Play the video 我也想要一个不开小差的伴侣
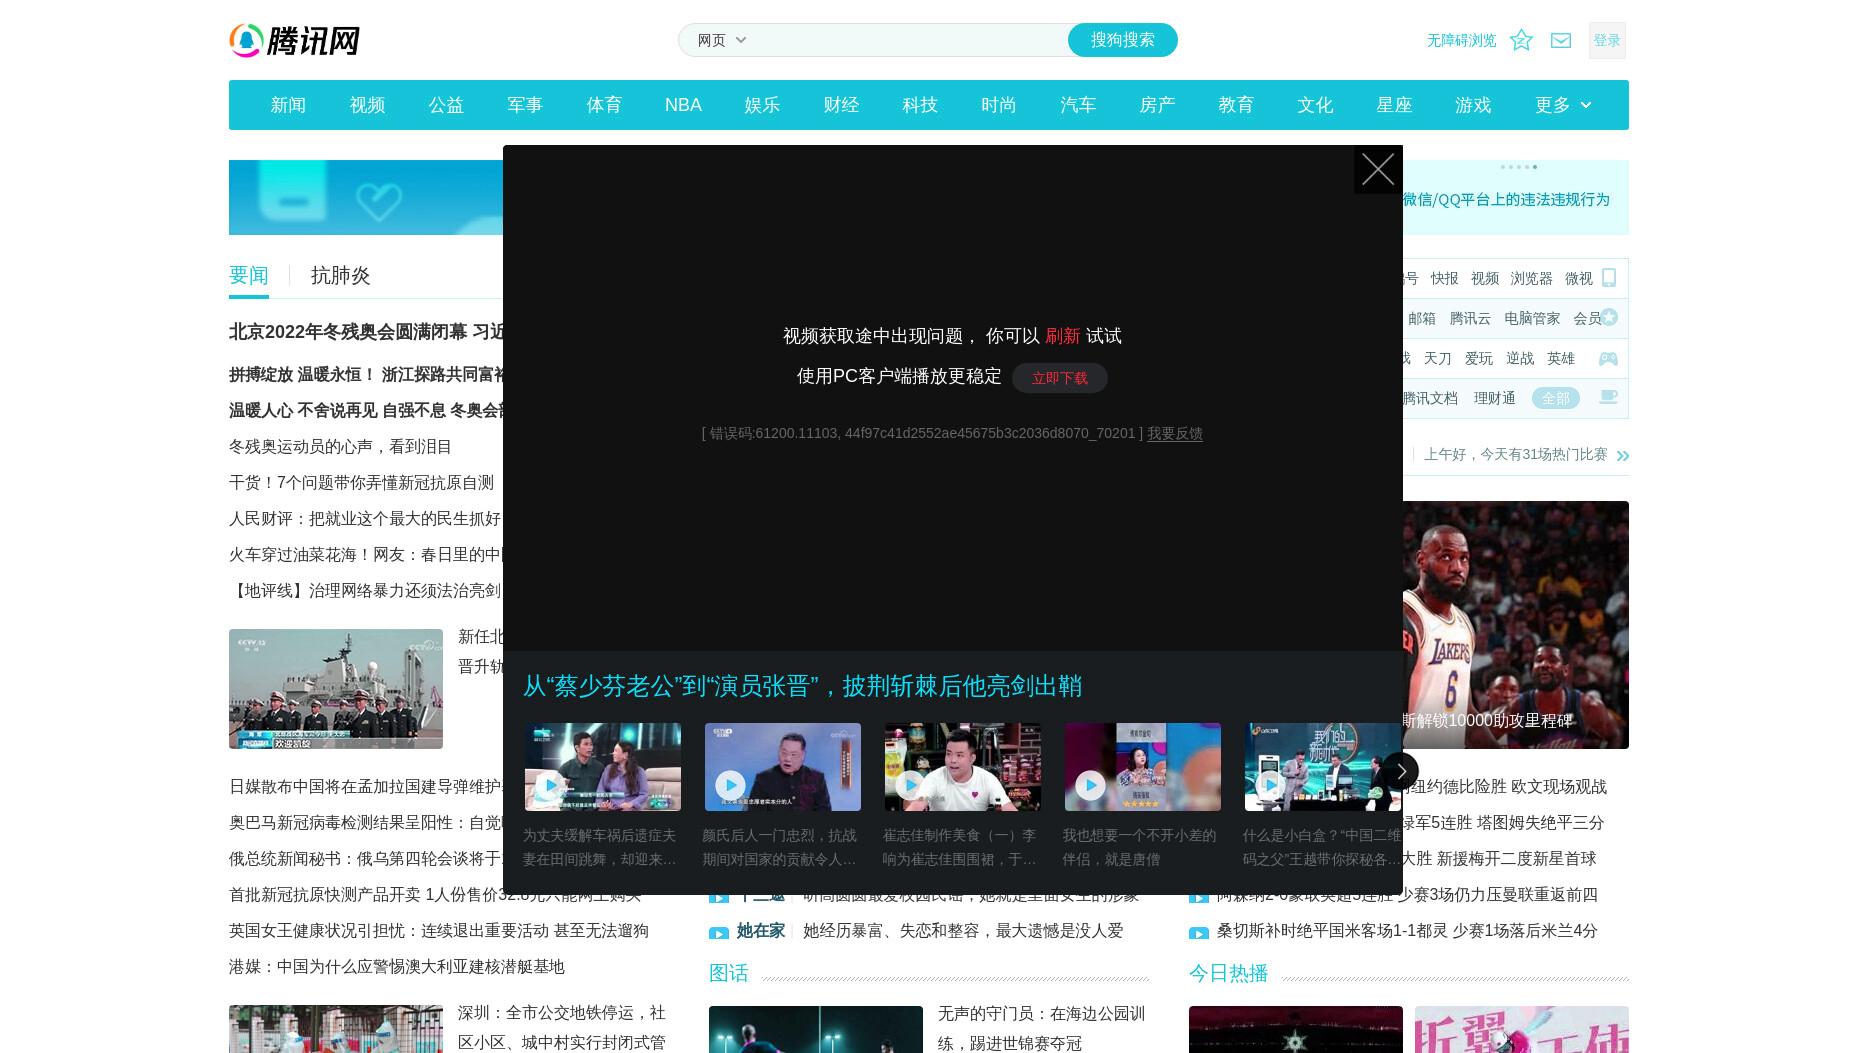 pyautogui.click(x=1143, y=767)
